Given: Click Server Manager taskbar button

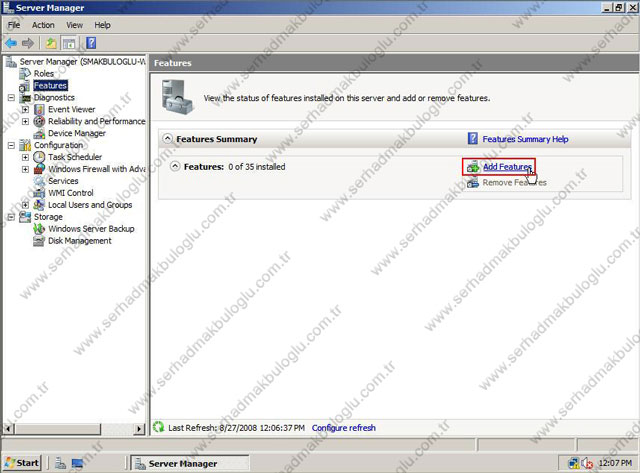Looking at the screenshot, I should pos(190,463).
